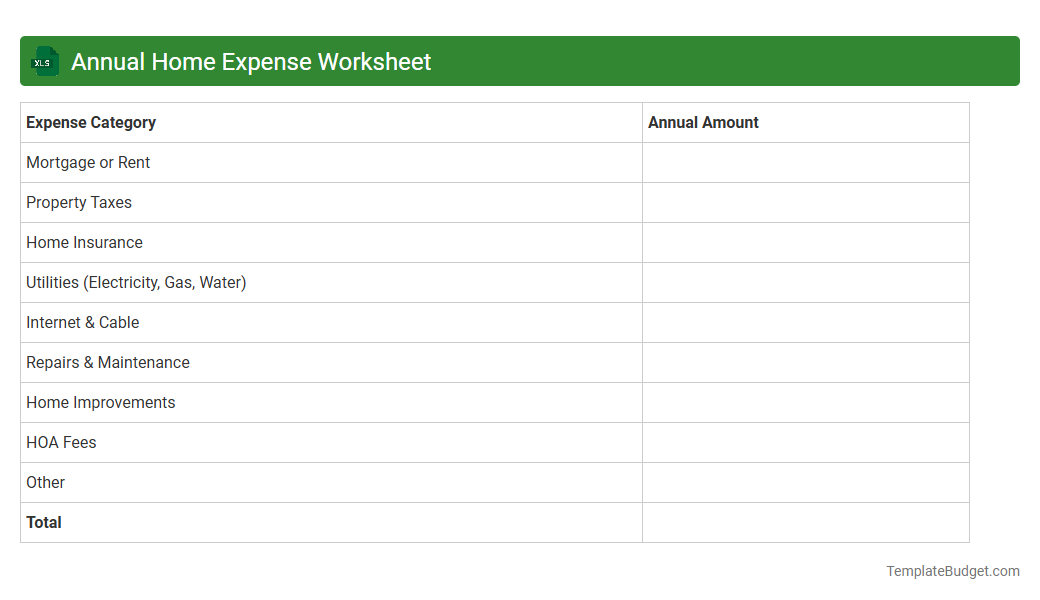
Task: Click the amount cell for Mortgage or Rent
Action: point(805,162)
